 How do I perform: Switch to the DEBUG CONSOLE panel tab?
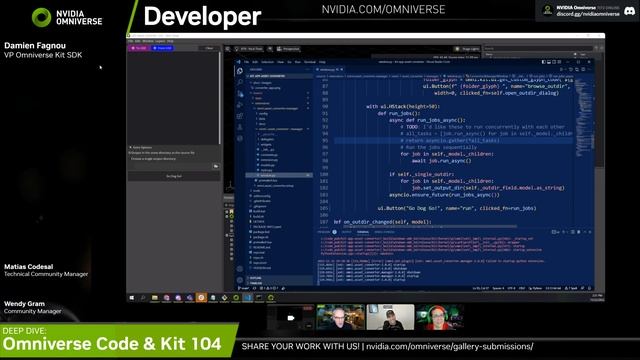coord(384,232)
